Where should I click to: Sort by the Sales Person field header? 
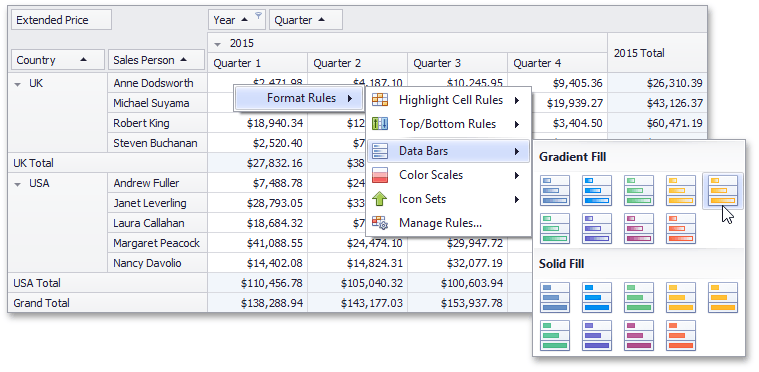pyautogui.click(x=156, y=60)
